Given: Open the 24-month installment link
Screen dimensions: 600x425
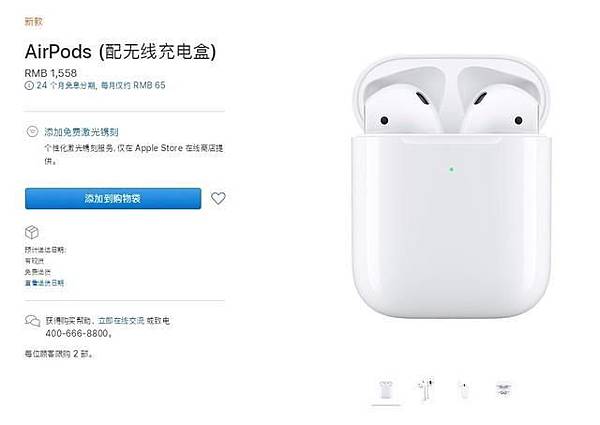Looking at the screenshot, I should click(101, 85).
